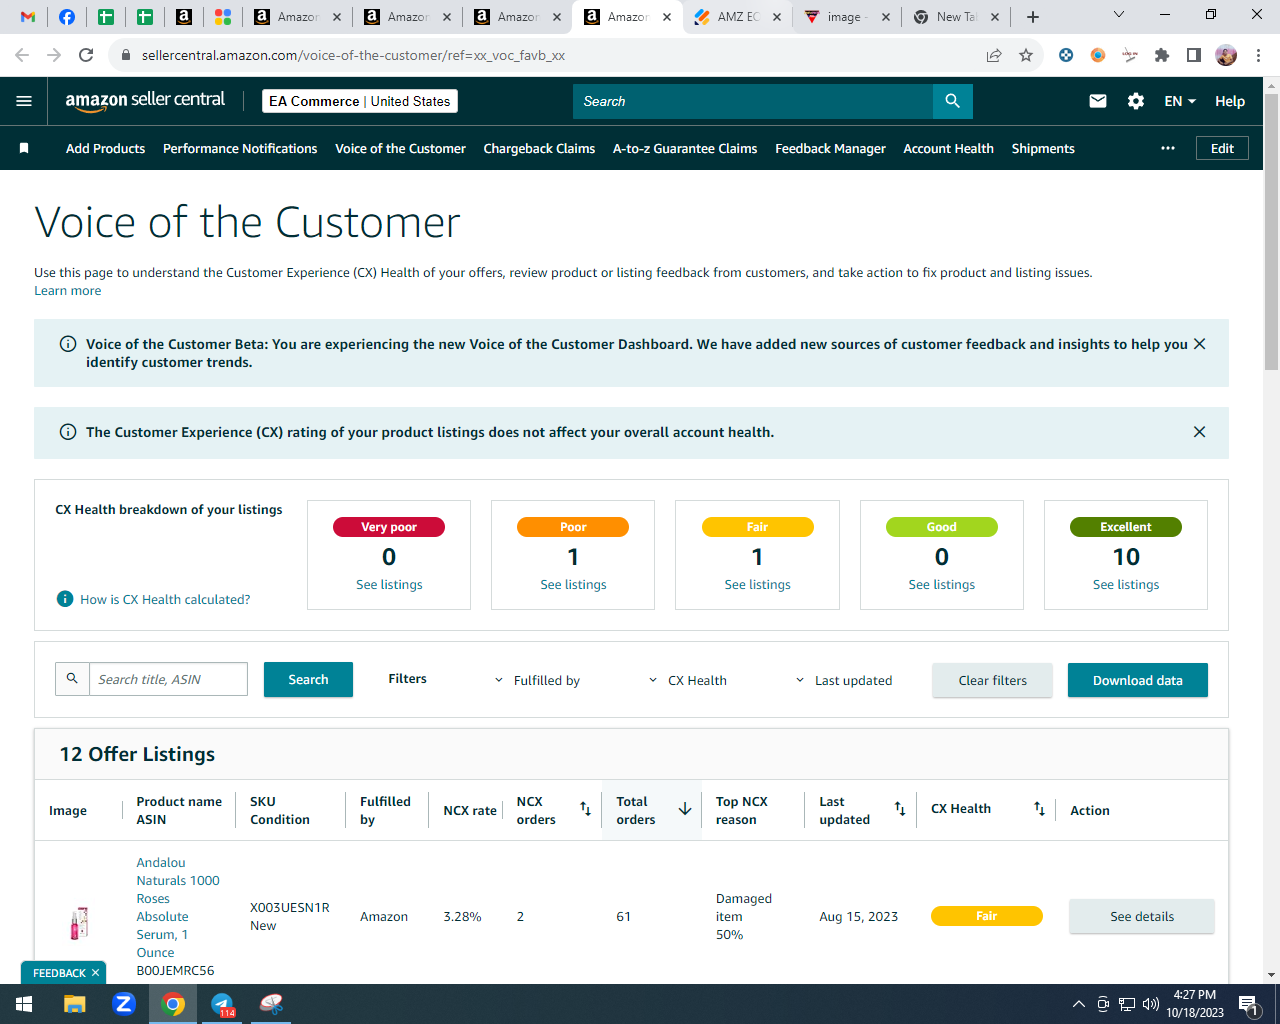Open the EA Commerce United States account switcher
Viewport: 1280px width, 1024px height.
point(360,101)
